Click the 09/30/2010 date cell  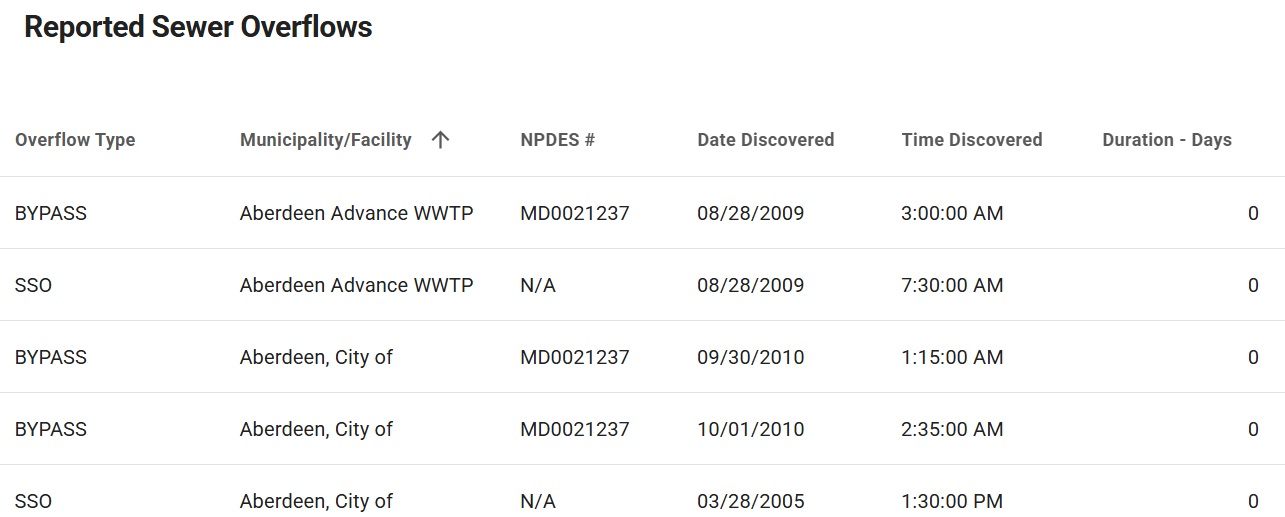tap(750, 357)
